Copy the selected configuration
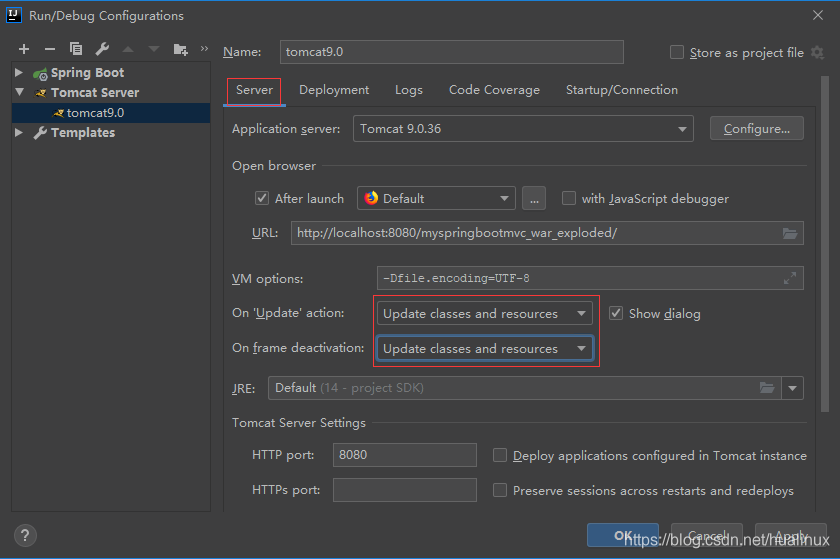 tap(76, 49)
